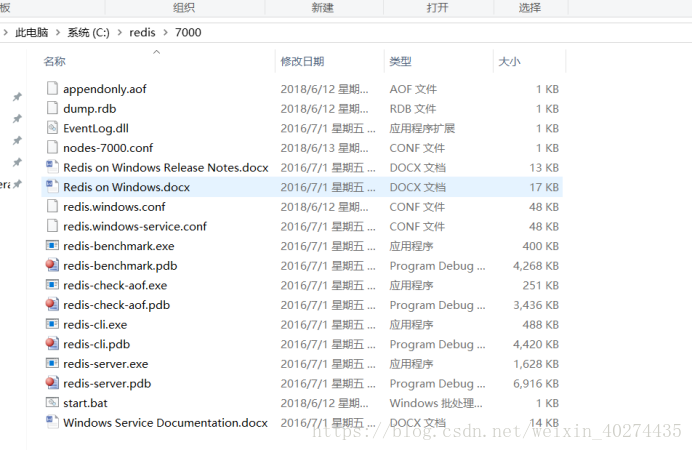693x451 pixels.
Task: Sort files by 大小 column header
Action: [x=509, y=61]
